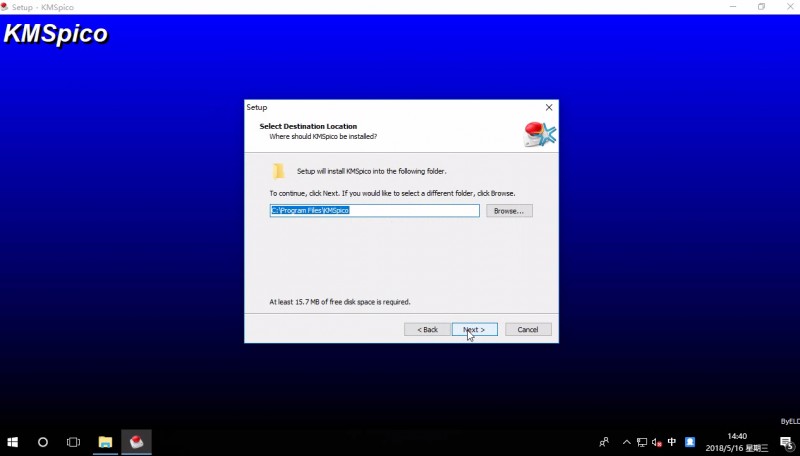Click the KMSpico title bar app icon
Viewport: 800px width, 456px height.
click(5, 7)
